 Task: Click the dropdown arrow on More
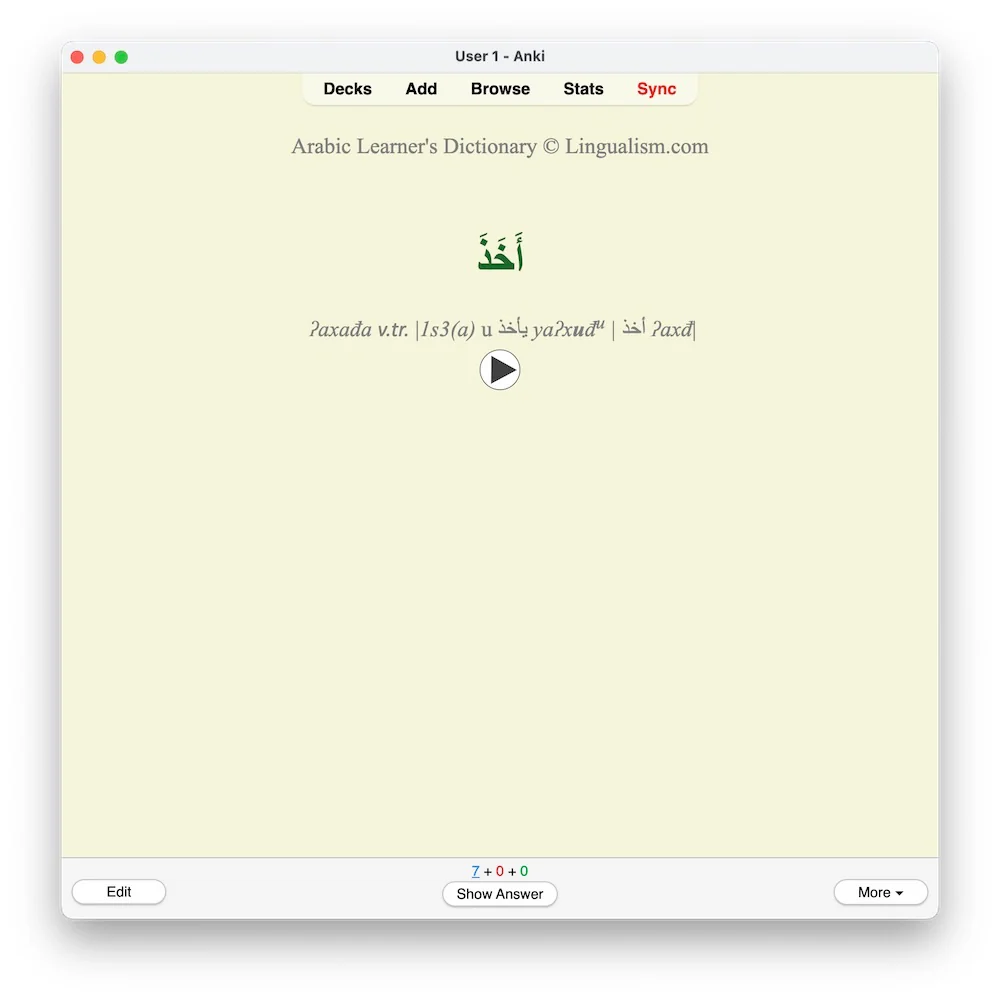pyautogui.click(x=899, y=893)
